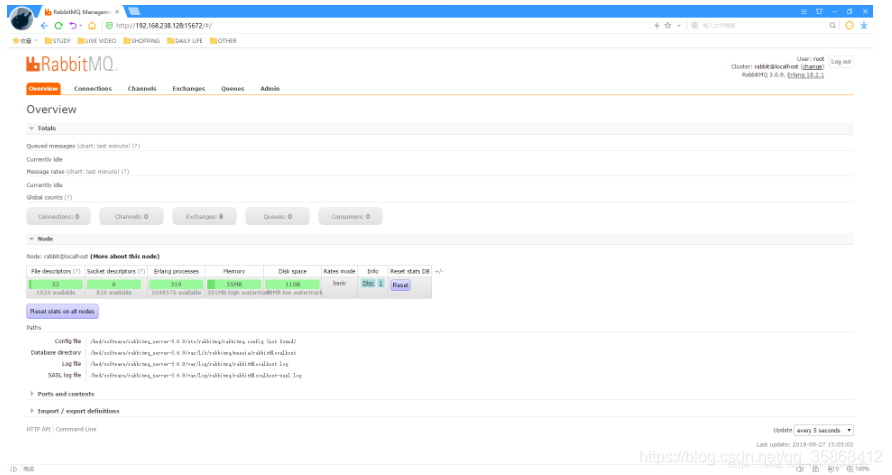Click the Connections: 0 count button

coord(59,217)
